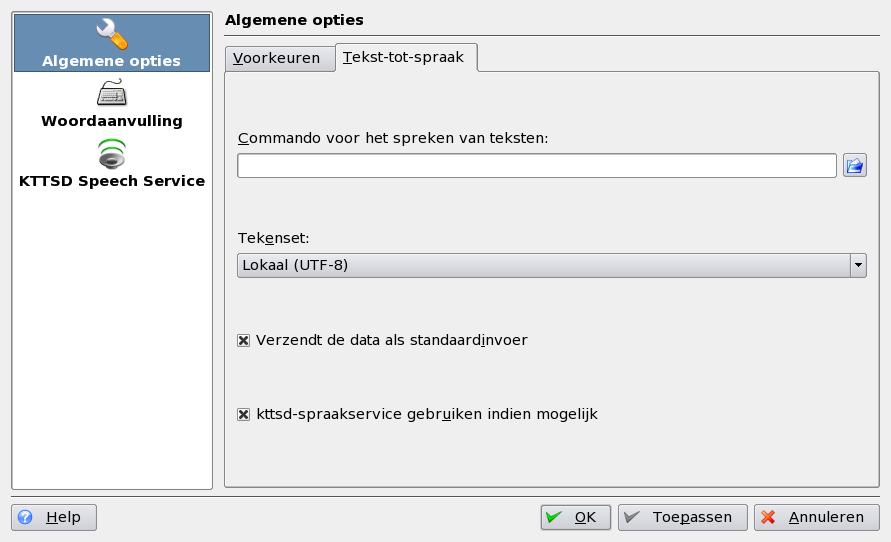The height and width of the screenshot is (542, 891).
Task: Click the gray checkmark icon on Toepassen
Action: click(x=632, y=517)
